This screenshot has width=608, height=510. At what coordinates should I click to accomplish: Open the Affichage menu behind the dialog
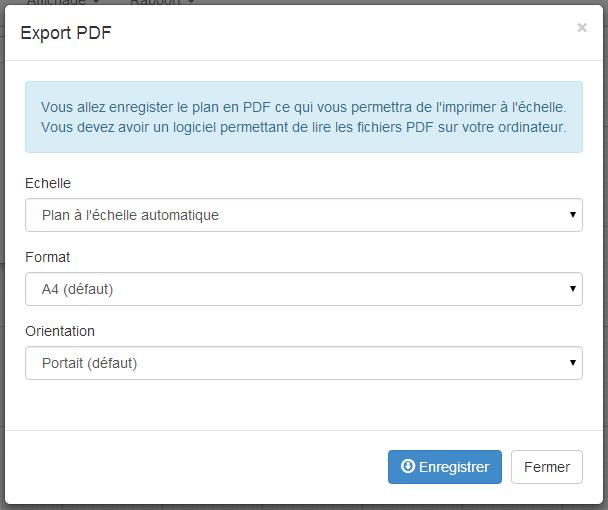coord(60,3)
